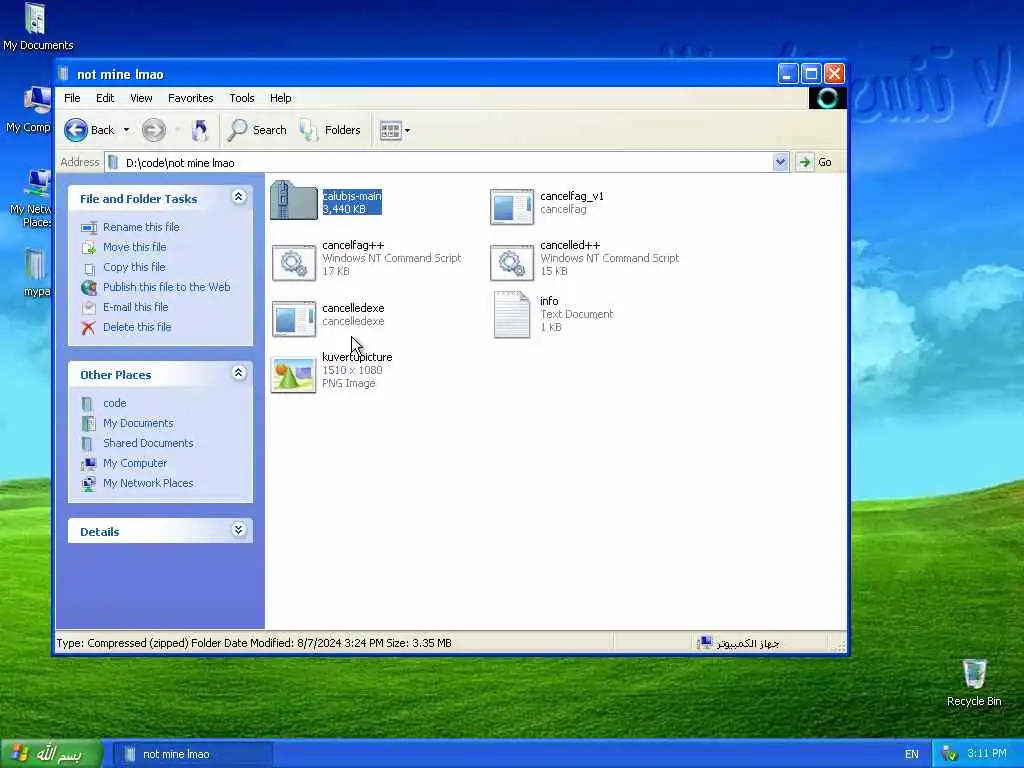Click the kuvertupicture file name

357,357
